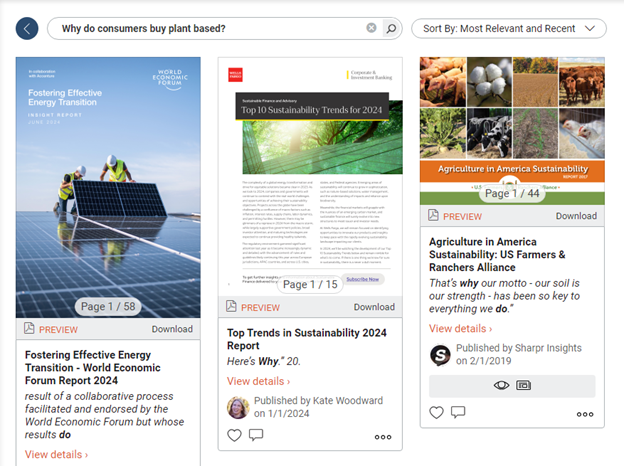
Task: Open more options on Top Trends card
Action: pyautogui.click(x=383, y=437)
